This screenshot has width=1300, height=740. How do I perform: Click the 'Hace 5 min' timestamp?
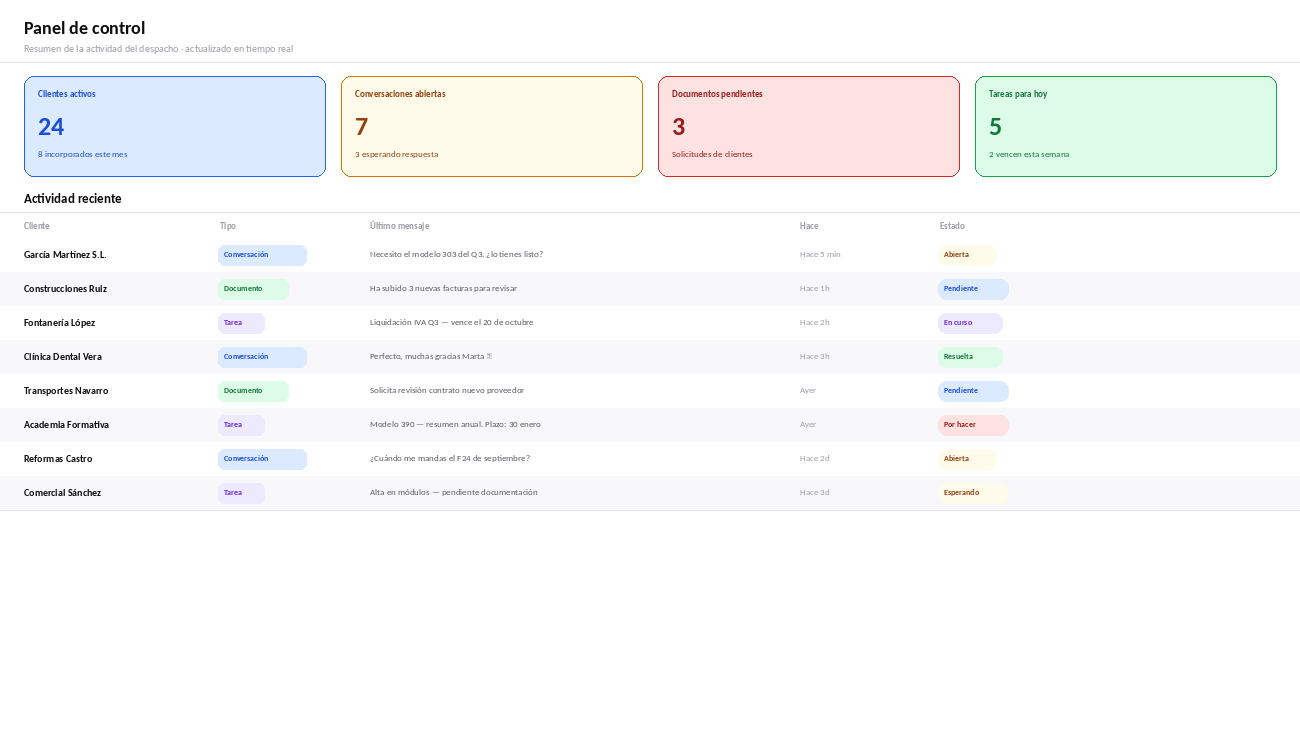coord(820,255)
